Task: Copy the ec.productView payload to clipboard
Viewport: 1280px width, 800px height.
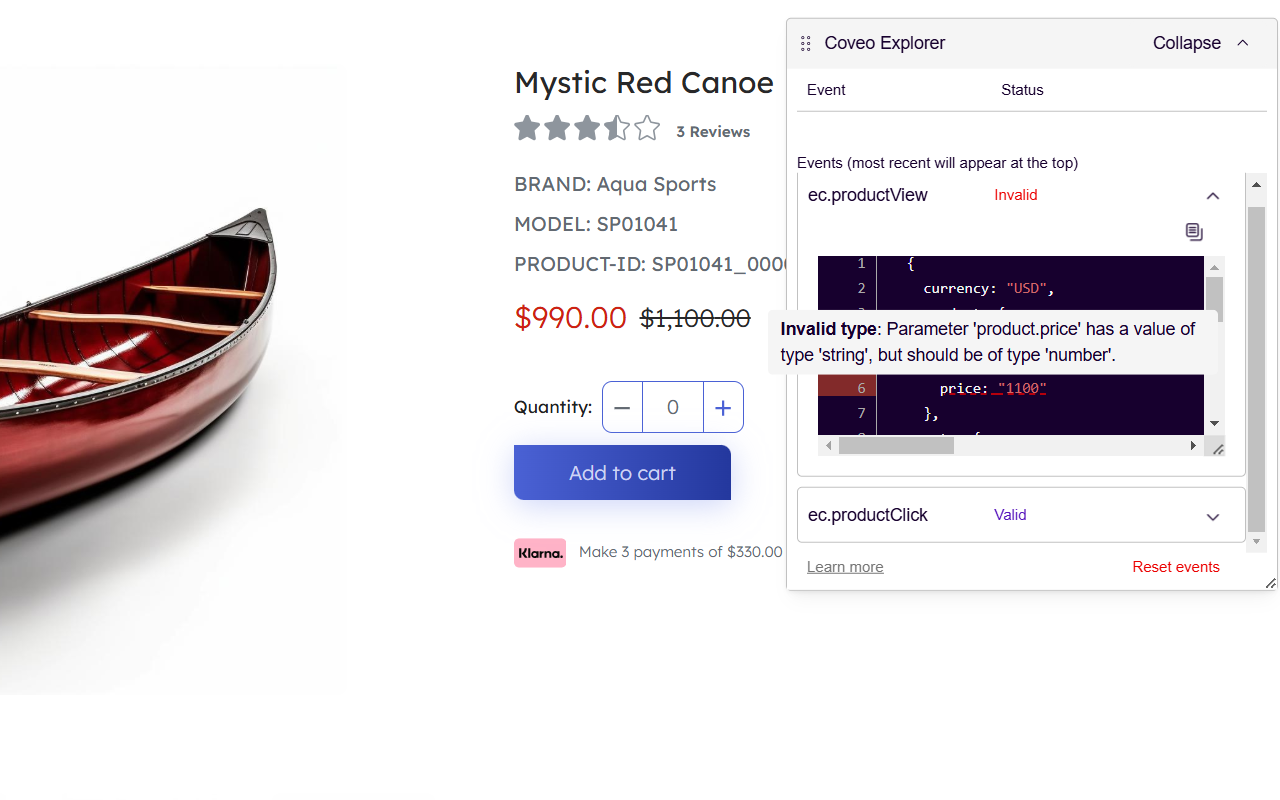Action: coord(1194,232)
